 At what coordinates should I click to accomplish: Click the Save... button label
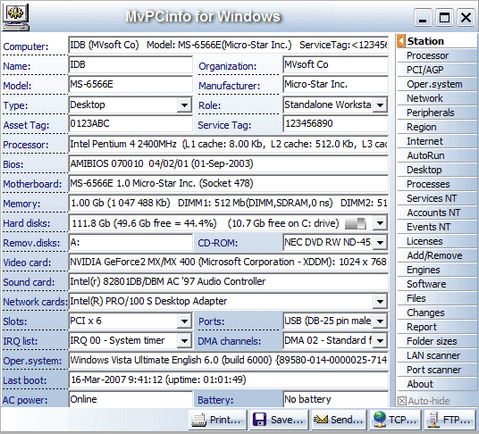[287, 420]
